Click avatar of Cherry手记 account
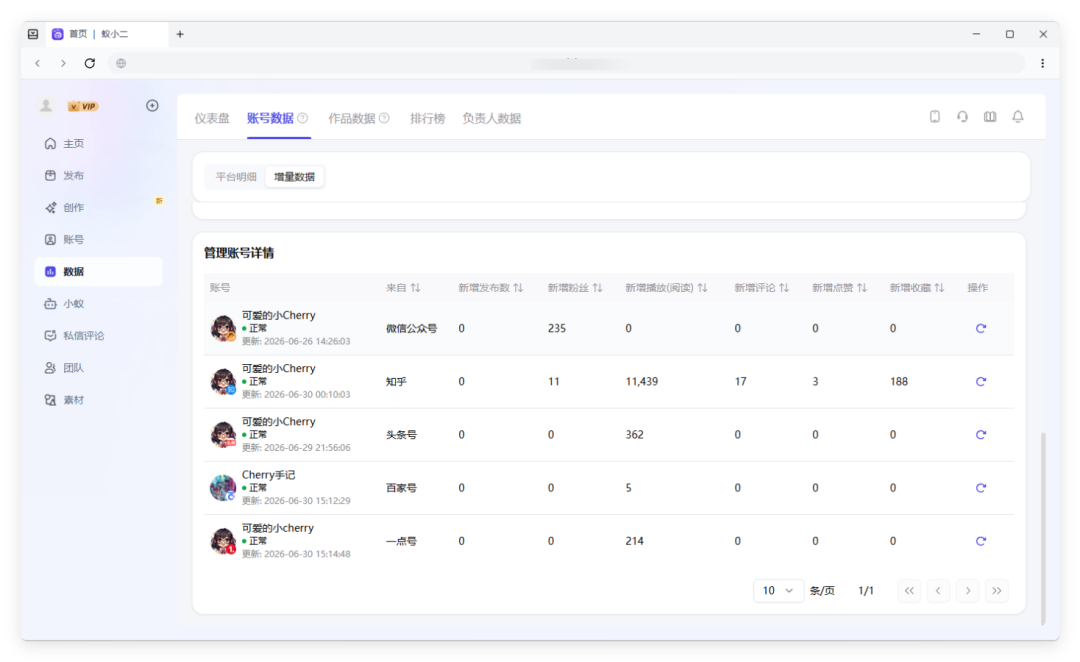Viewport: 1080px width, 662px height. (223, 488)
